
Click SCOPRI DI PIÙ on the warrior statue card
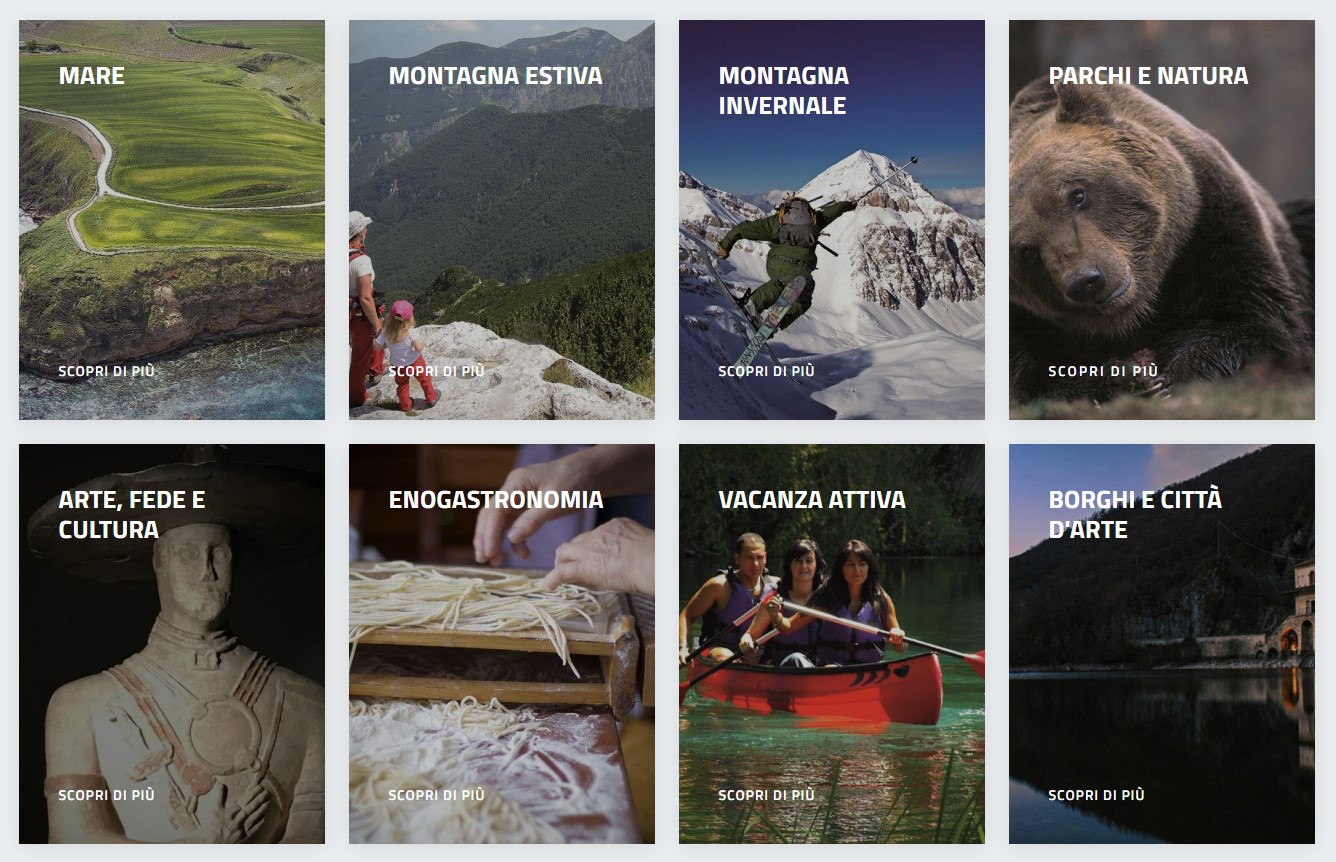point(107,795)
